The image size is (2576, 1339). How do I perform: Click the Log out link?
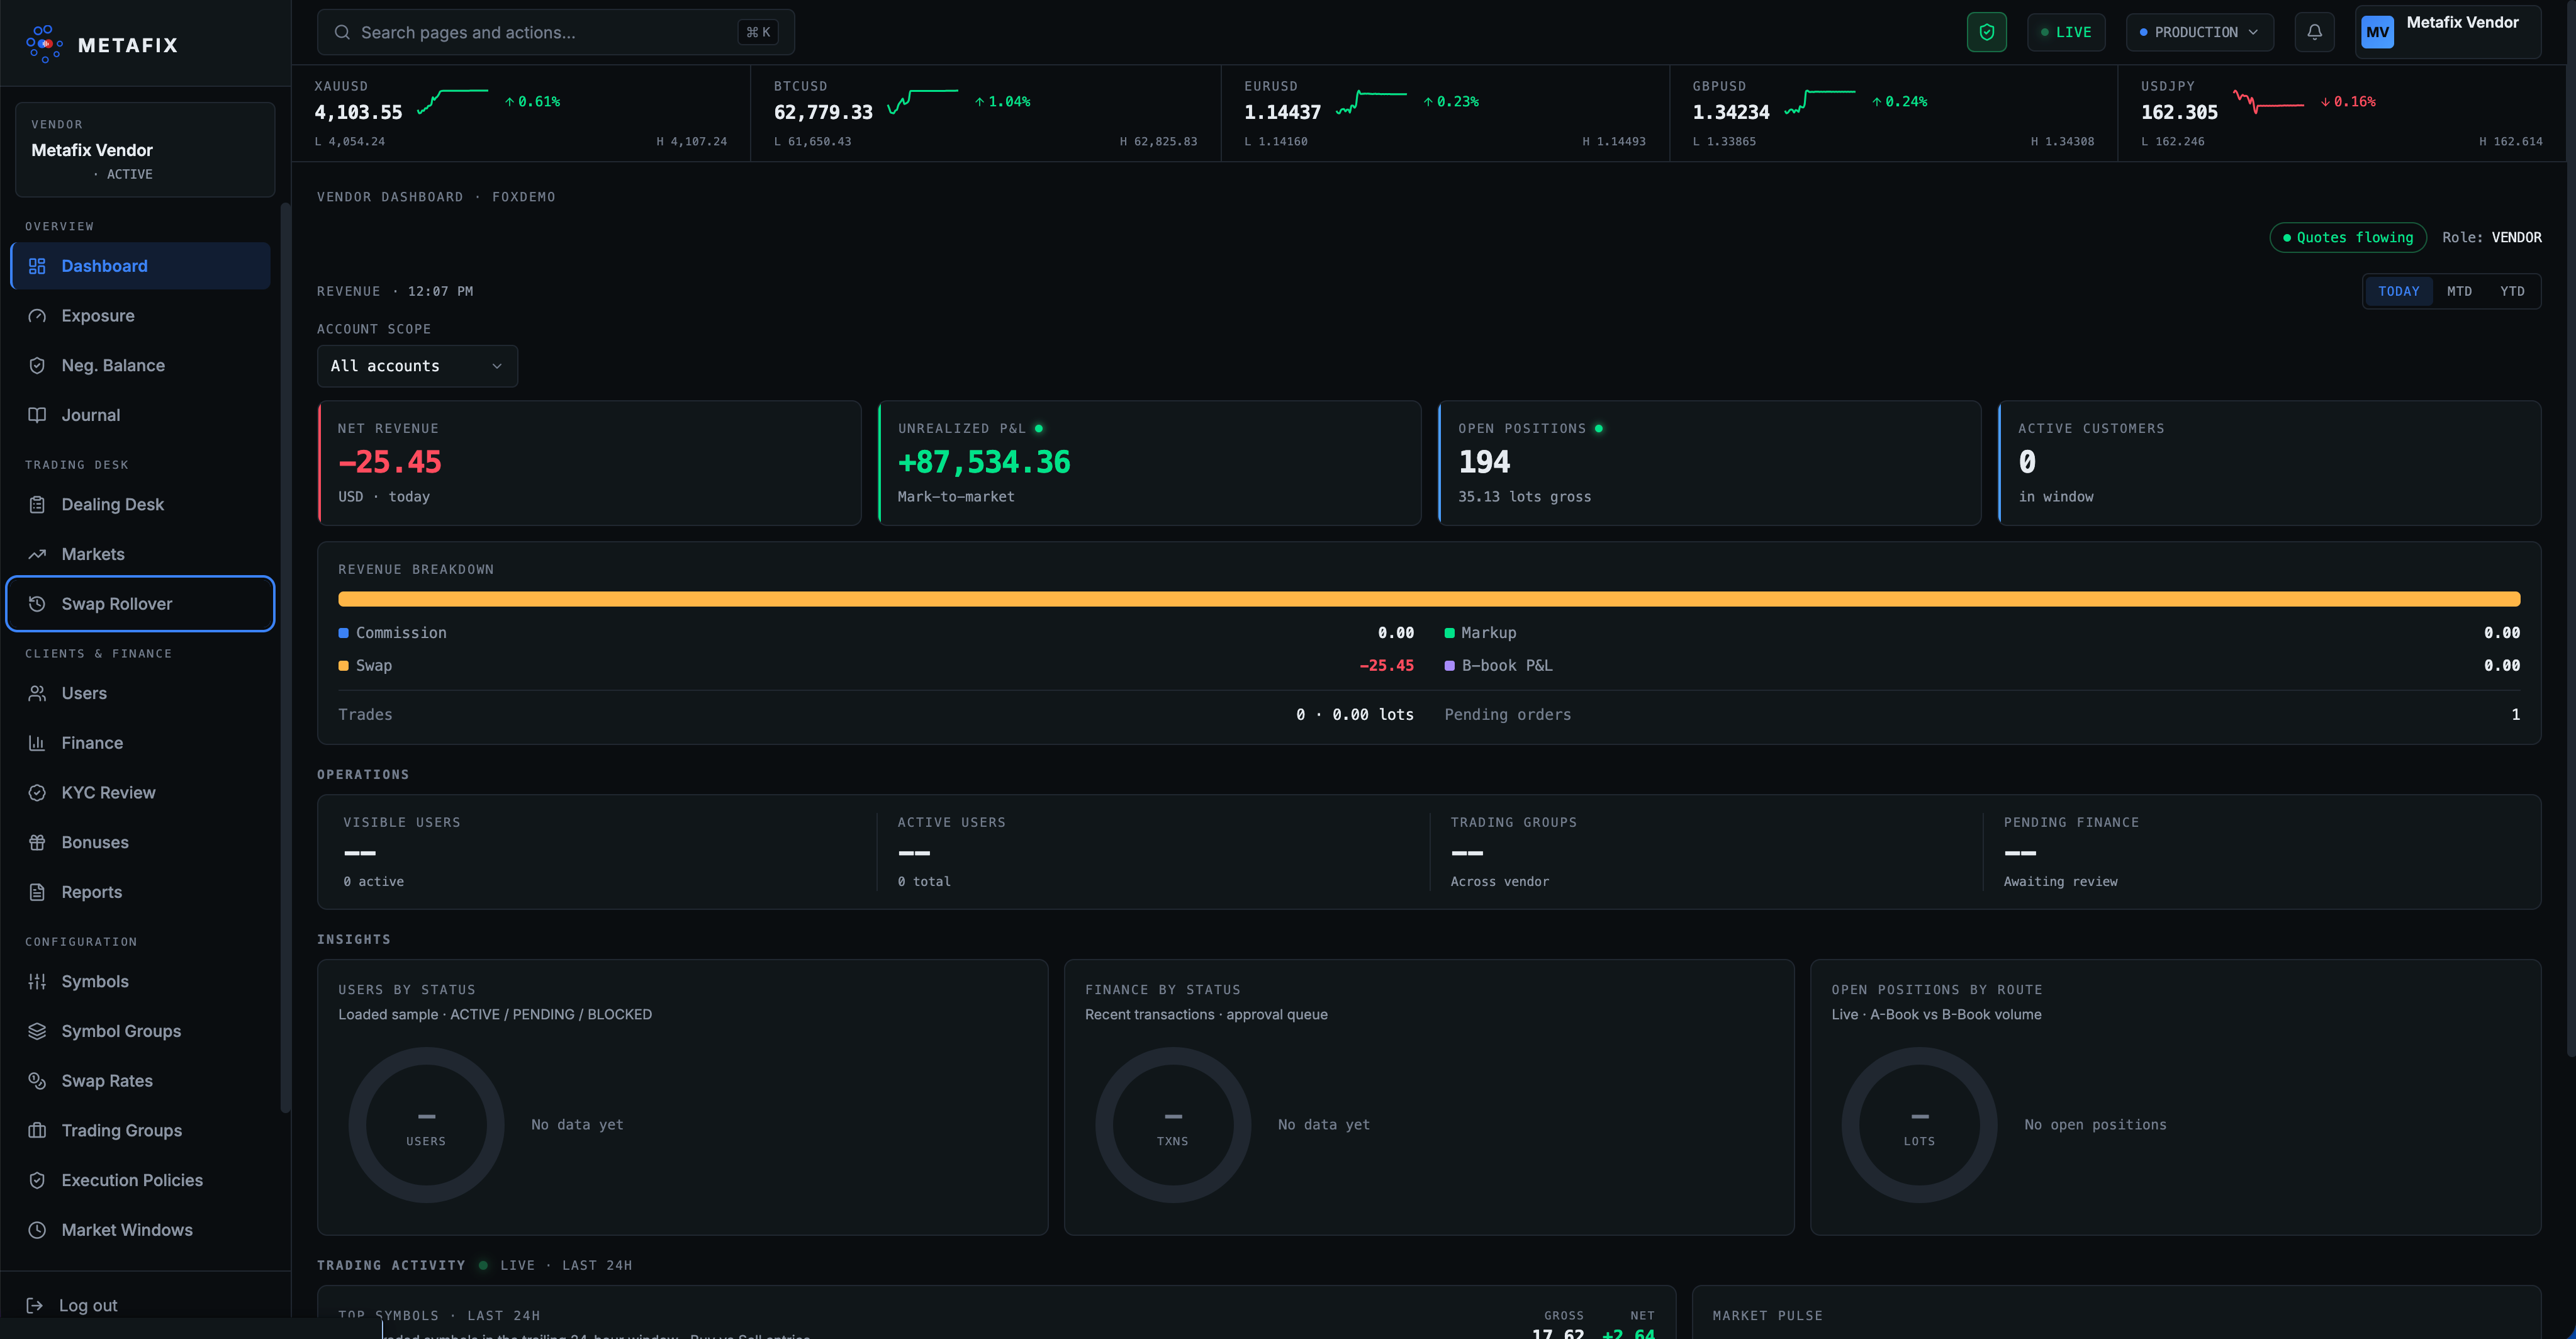coord(88,1305)
